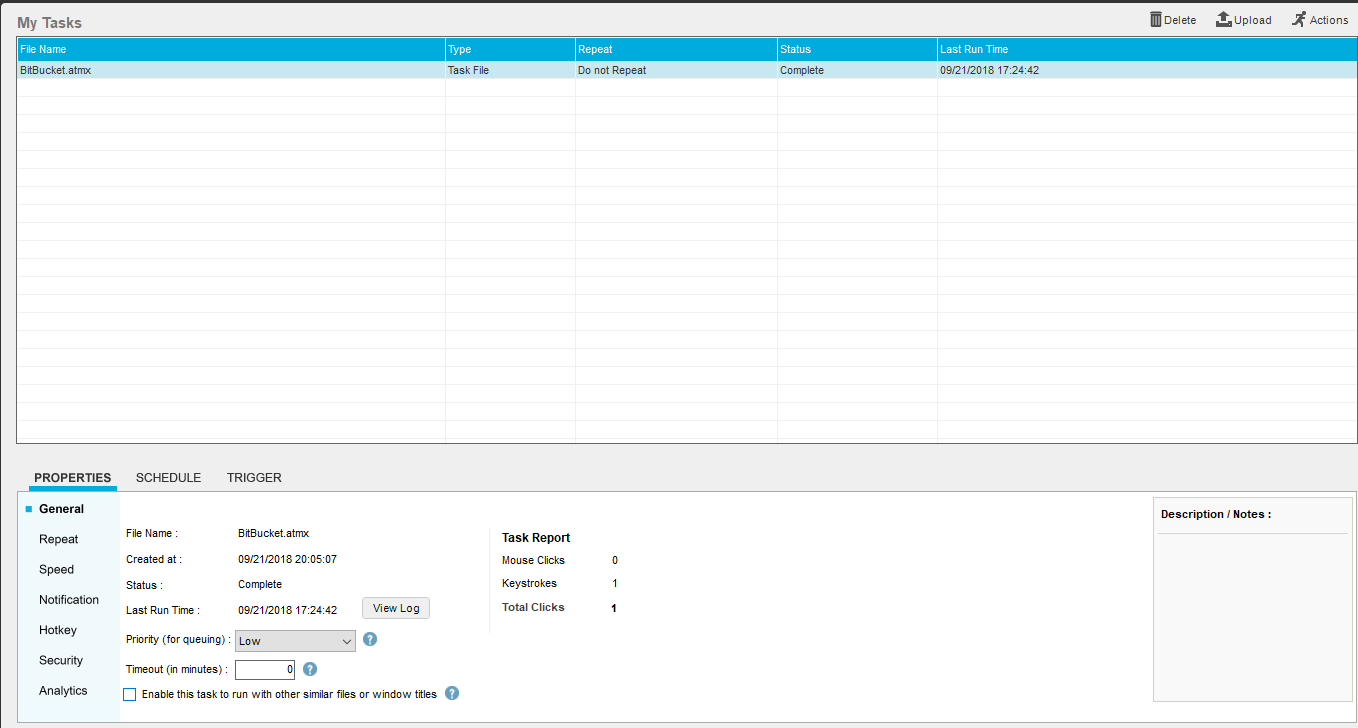This screenshot has height=728, width=1358.
Task: Go to Notification settings in sidebar
Action: [69, 600]
